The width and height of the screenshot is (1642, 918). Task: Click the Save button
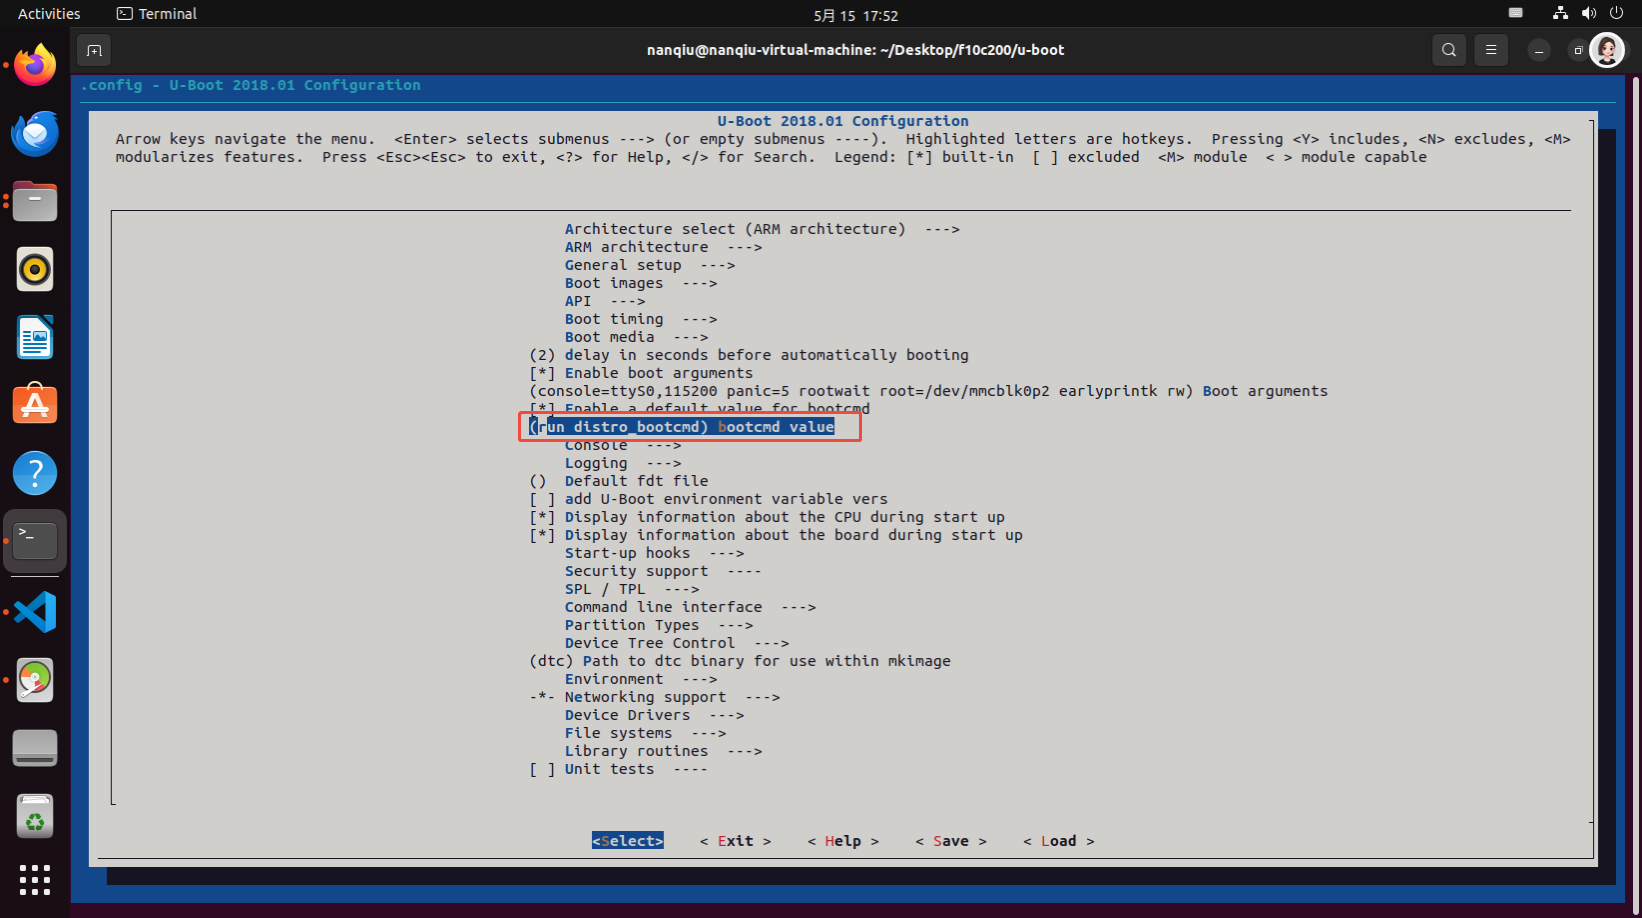click(951, 841)
